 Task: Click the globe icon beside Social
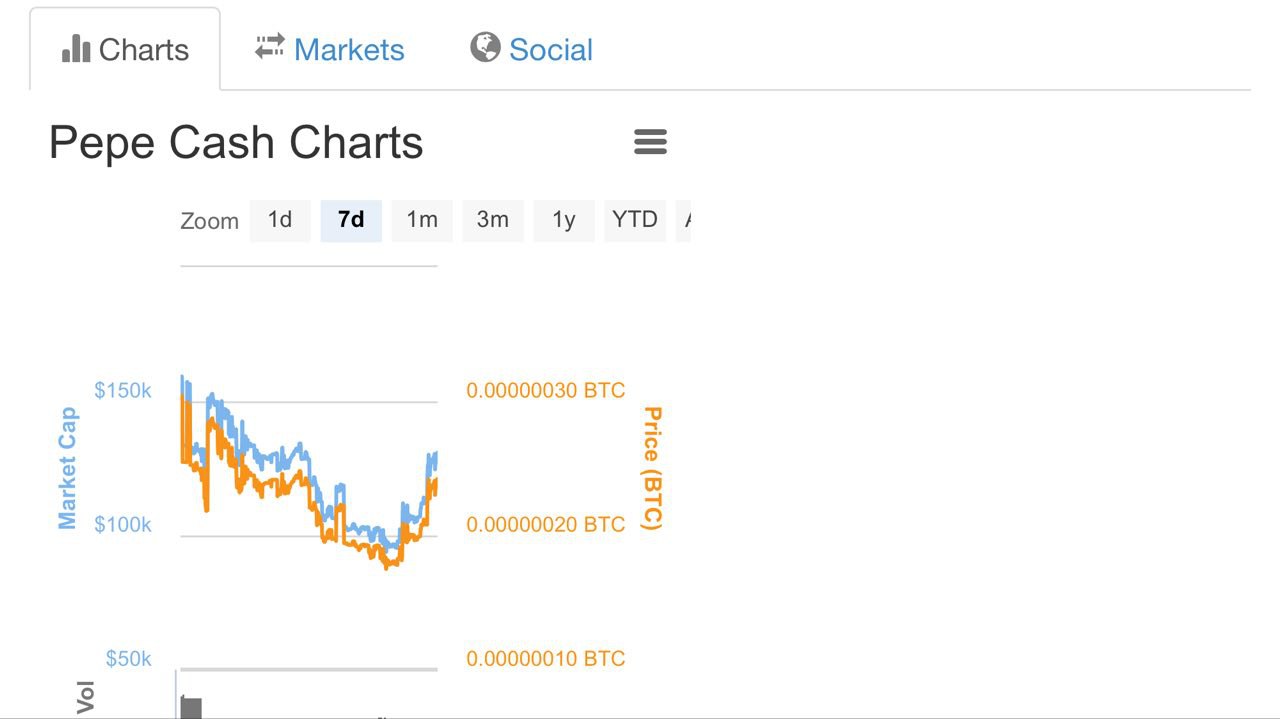[485, 47]
